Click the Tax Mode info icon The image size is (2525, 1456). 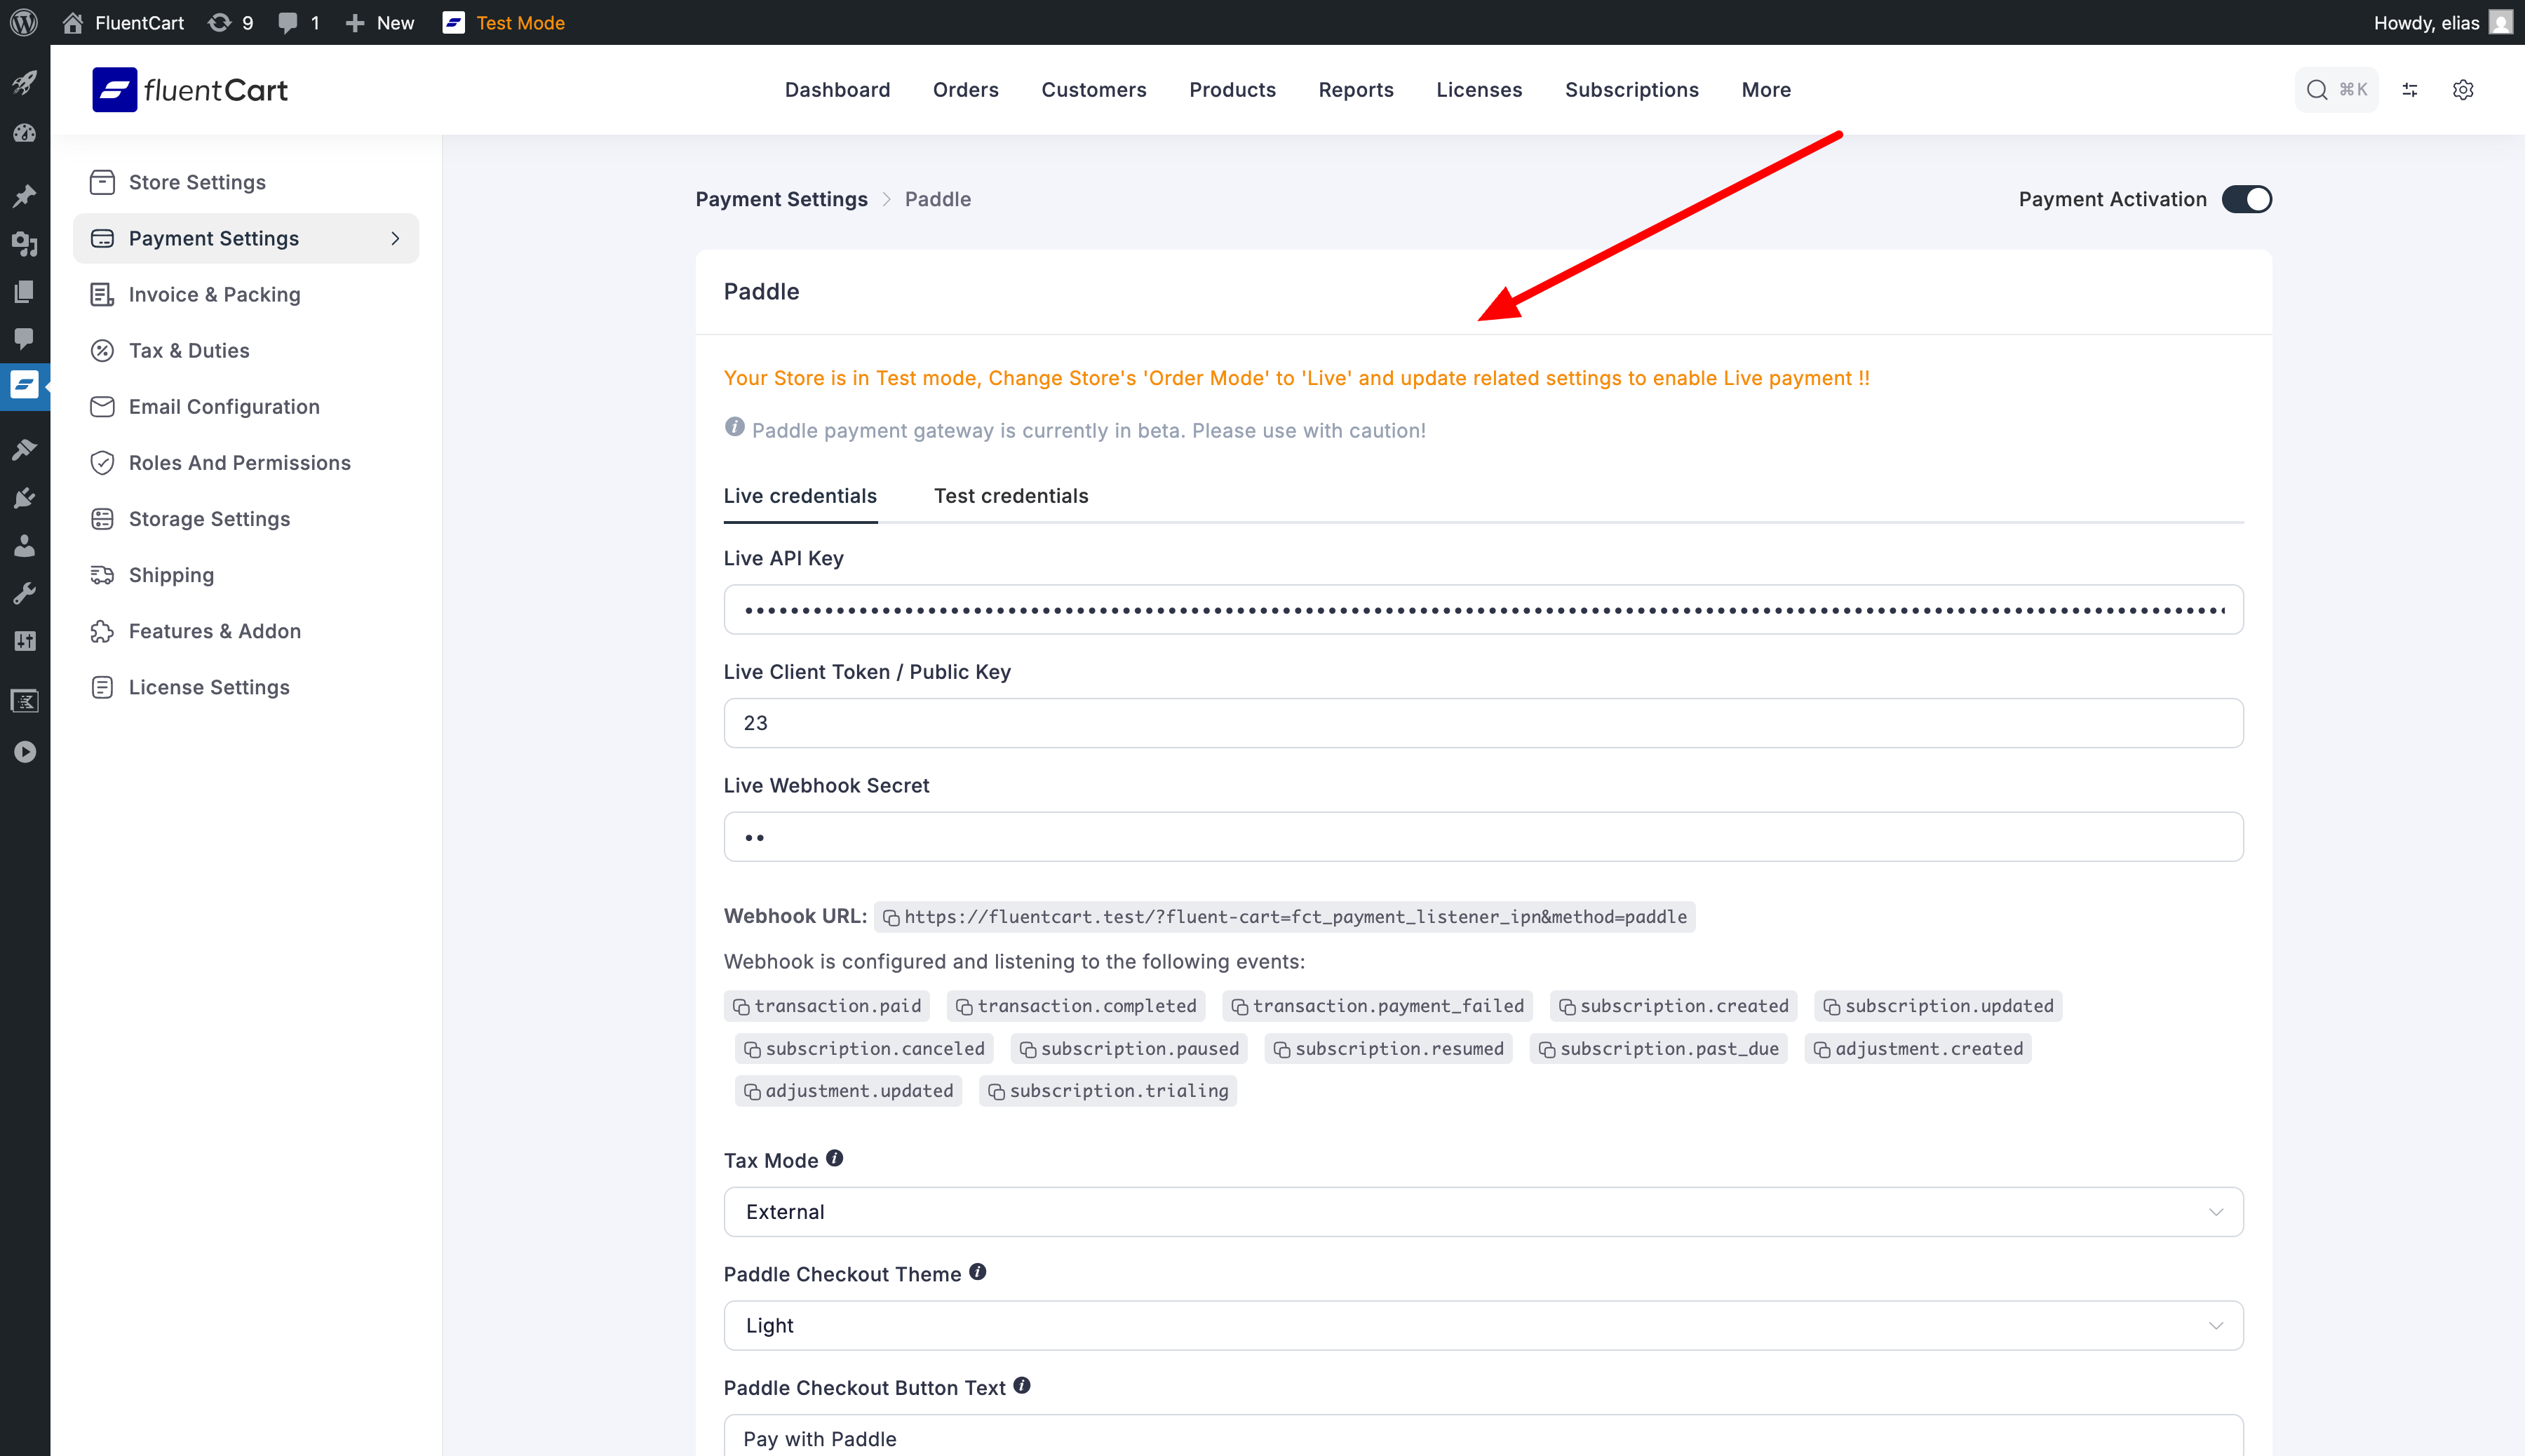click(x=835, y=1158)
